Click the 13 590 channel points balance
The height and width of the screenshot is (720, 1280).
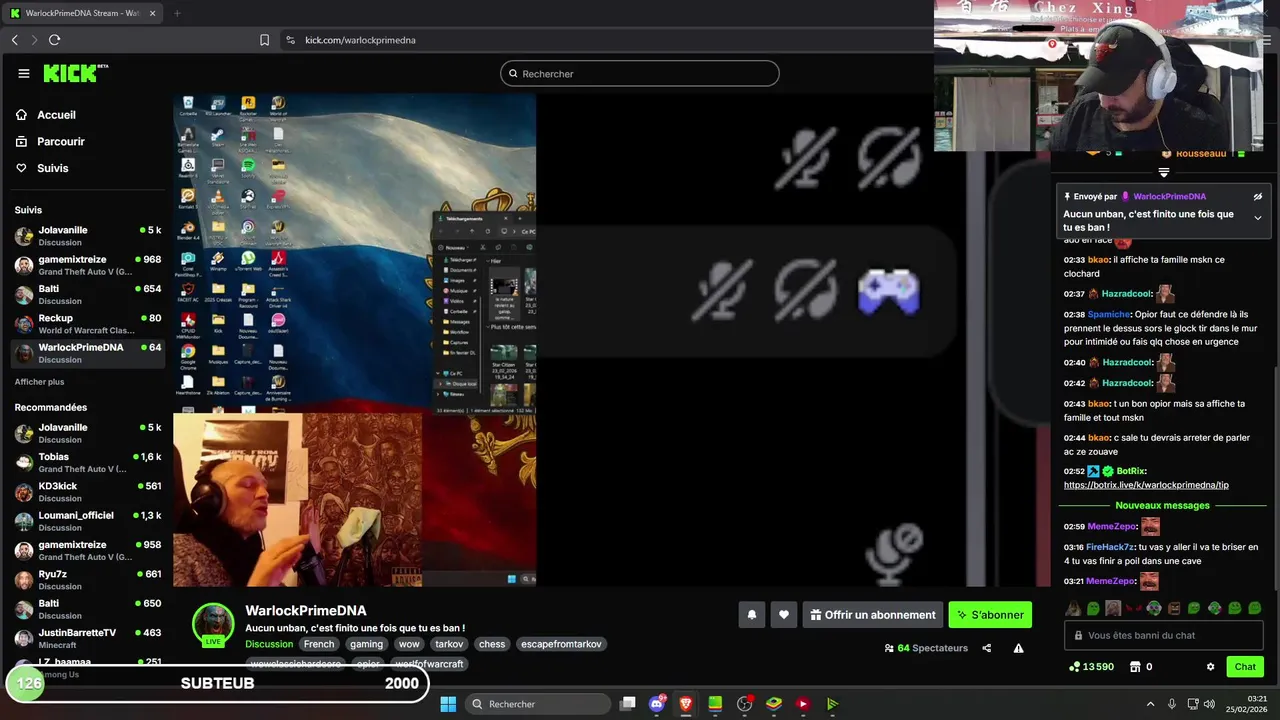1091,667
